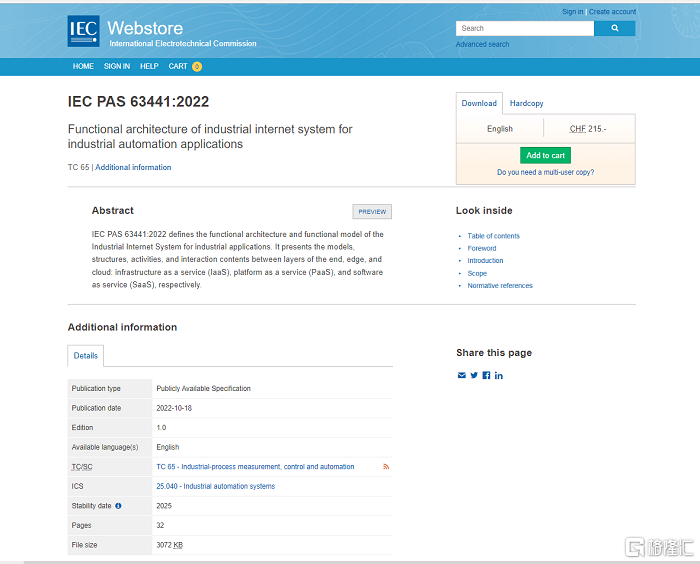Viewport: 700px width, 564px height.
Task: Click the Pages value 32
Action: tap(160, 526)
